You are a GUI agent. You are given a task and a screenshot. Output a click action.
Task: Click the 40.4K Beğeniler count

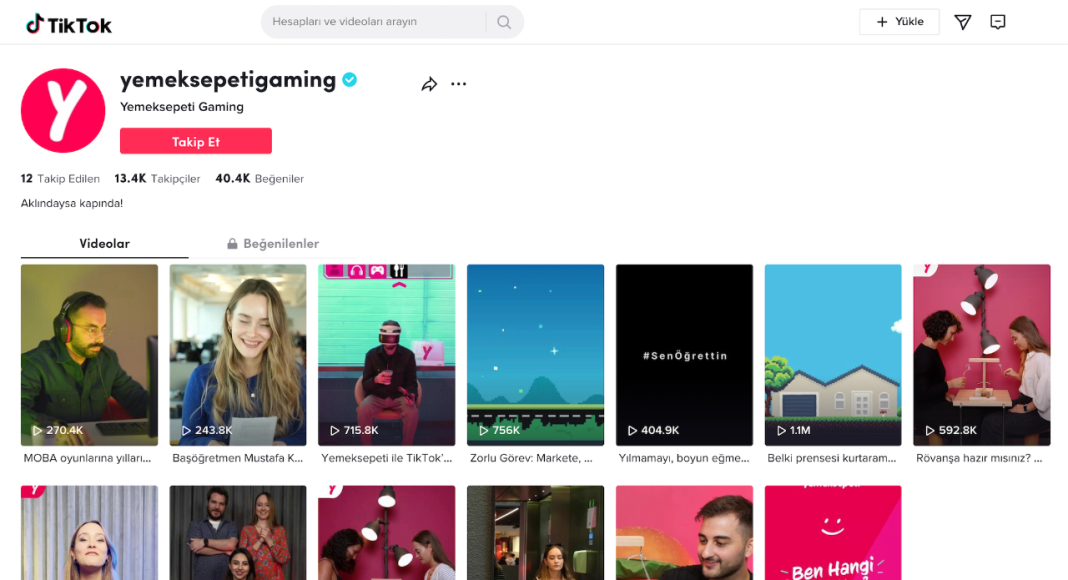coord(260,179)
